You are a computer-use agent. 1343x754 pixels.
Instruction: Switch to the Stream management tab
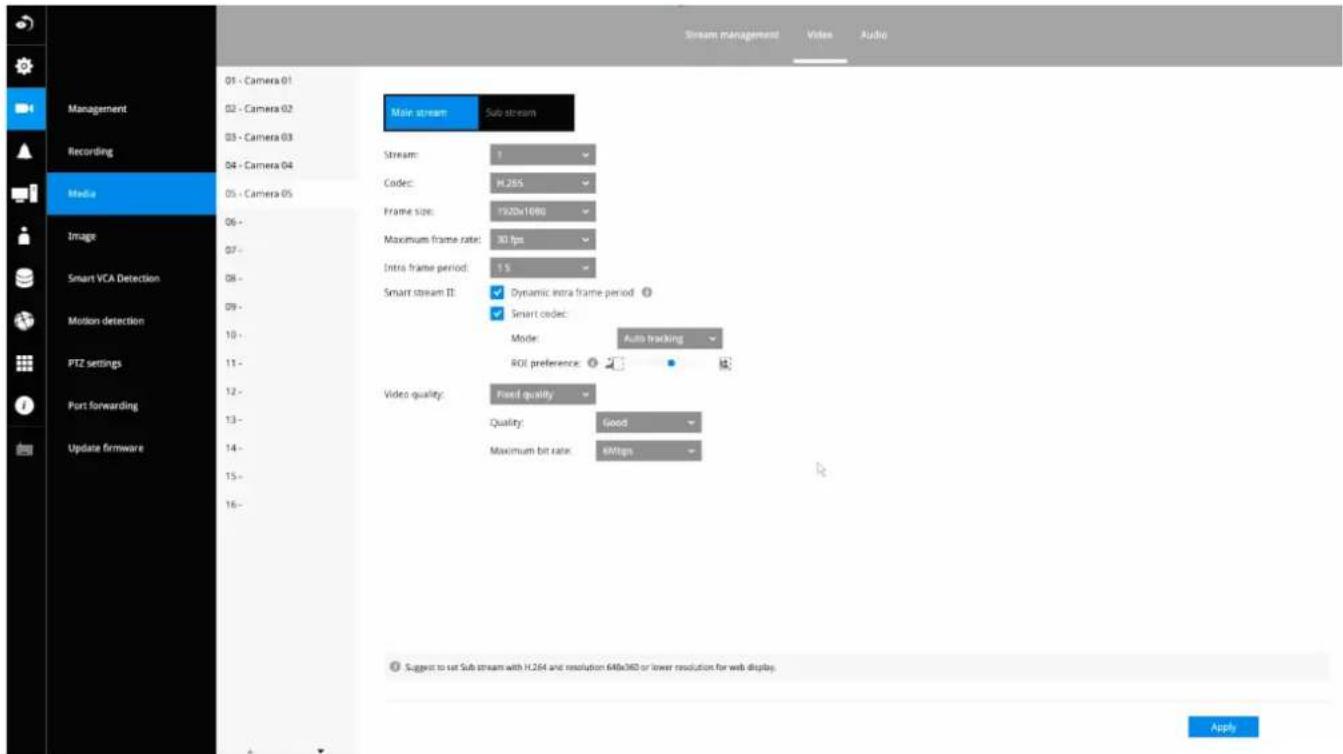click(731, 35)
